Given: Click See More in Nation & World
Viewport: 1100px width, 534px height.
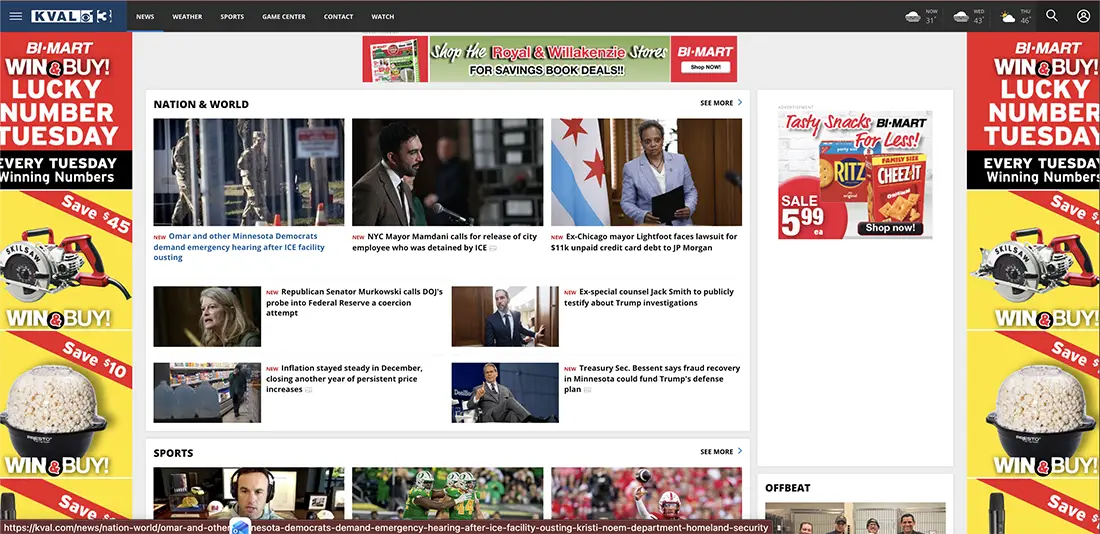Looking at the screenshot, I should coord(716,103).
